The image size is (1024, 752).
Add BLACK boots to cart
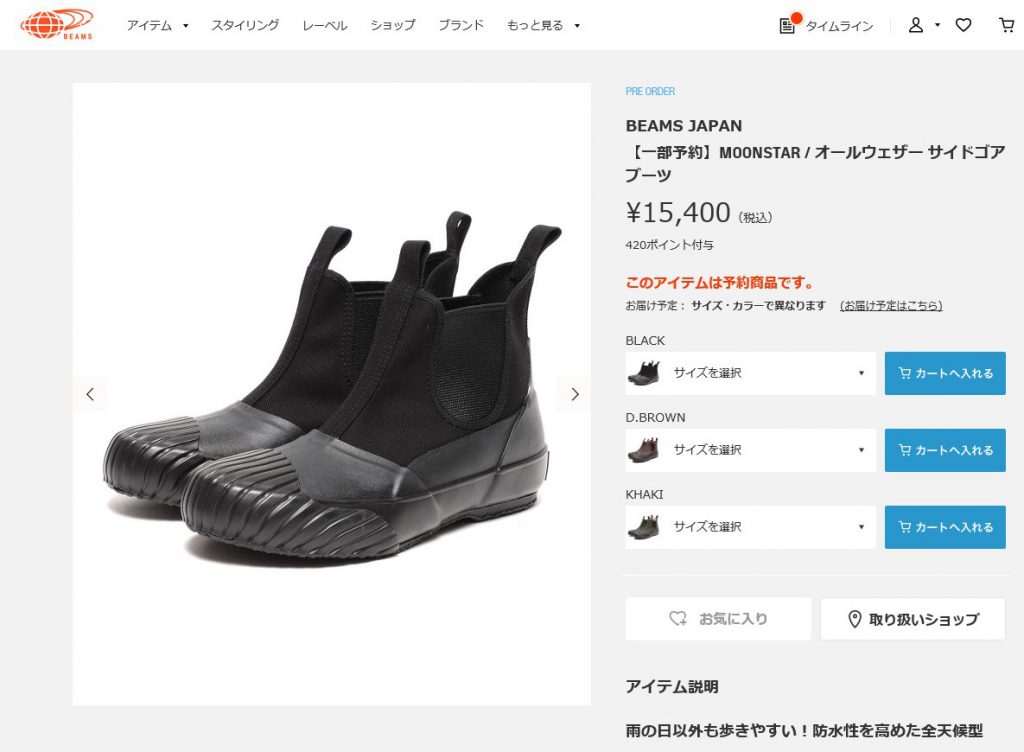(945, 373)
